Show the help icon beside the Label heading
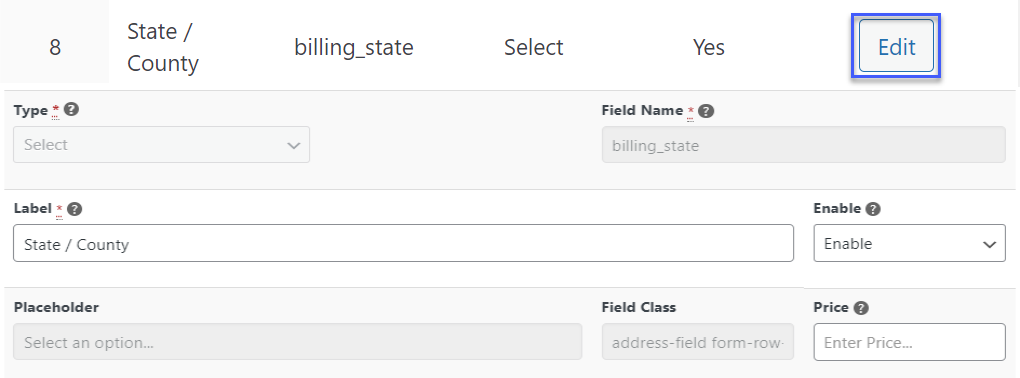Viewport: 1020px width, 378px height. coord(75,209)
